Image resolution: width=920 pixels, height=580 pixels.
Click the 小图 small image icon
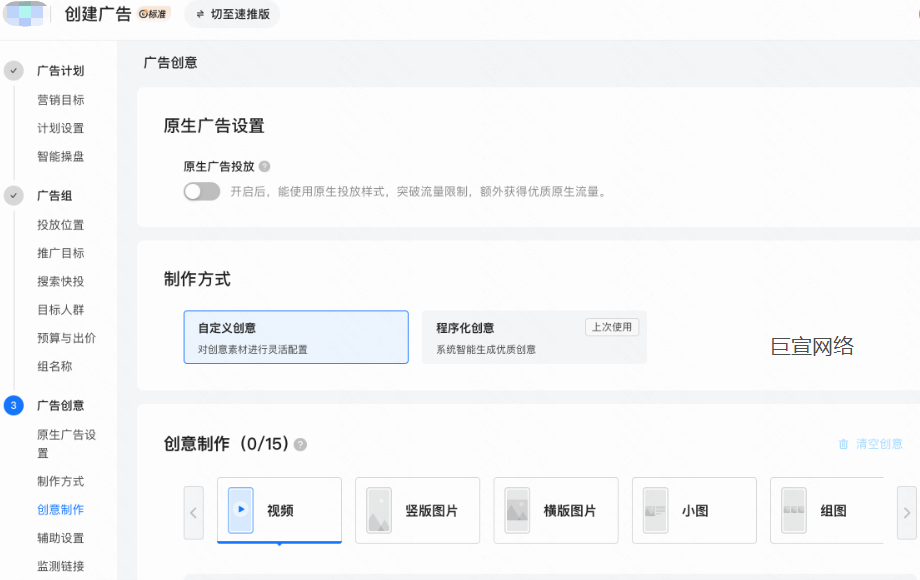(655, 510)
